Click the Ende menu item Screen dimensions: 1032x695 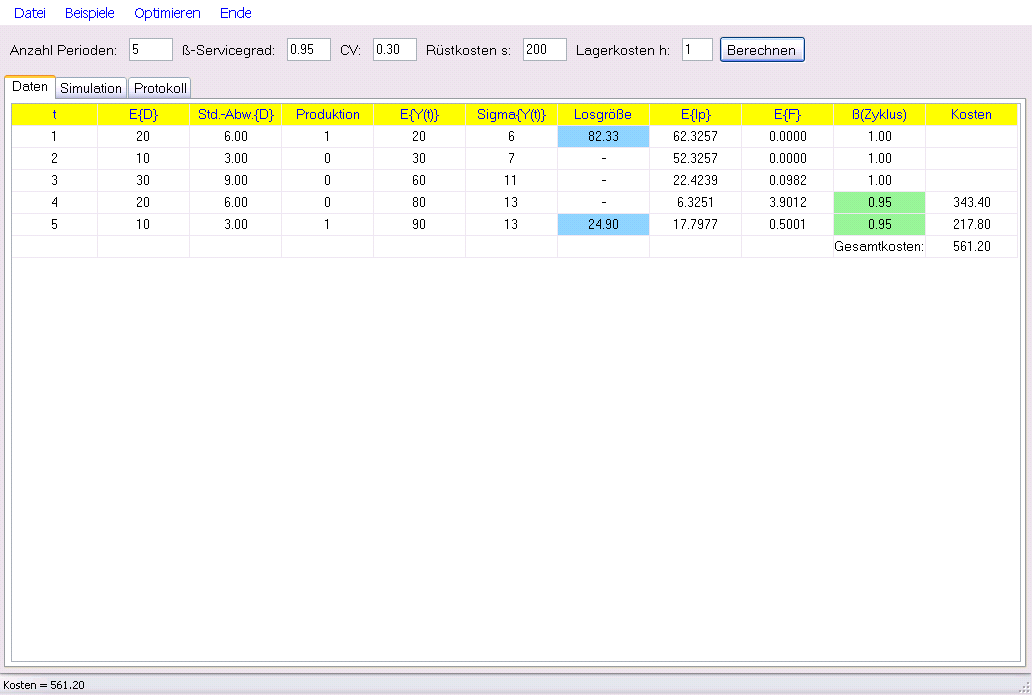pos(236,13)
